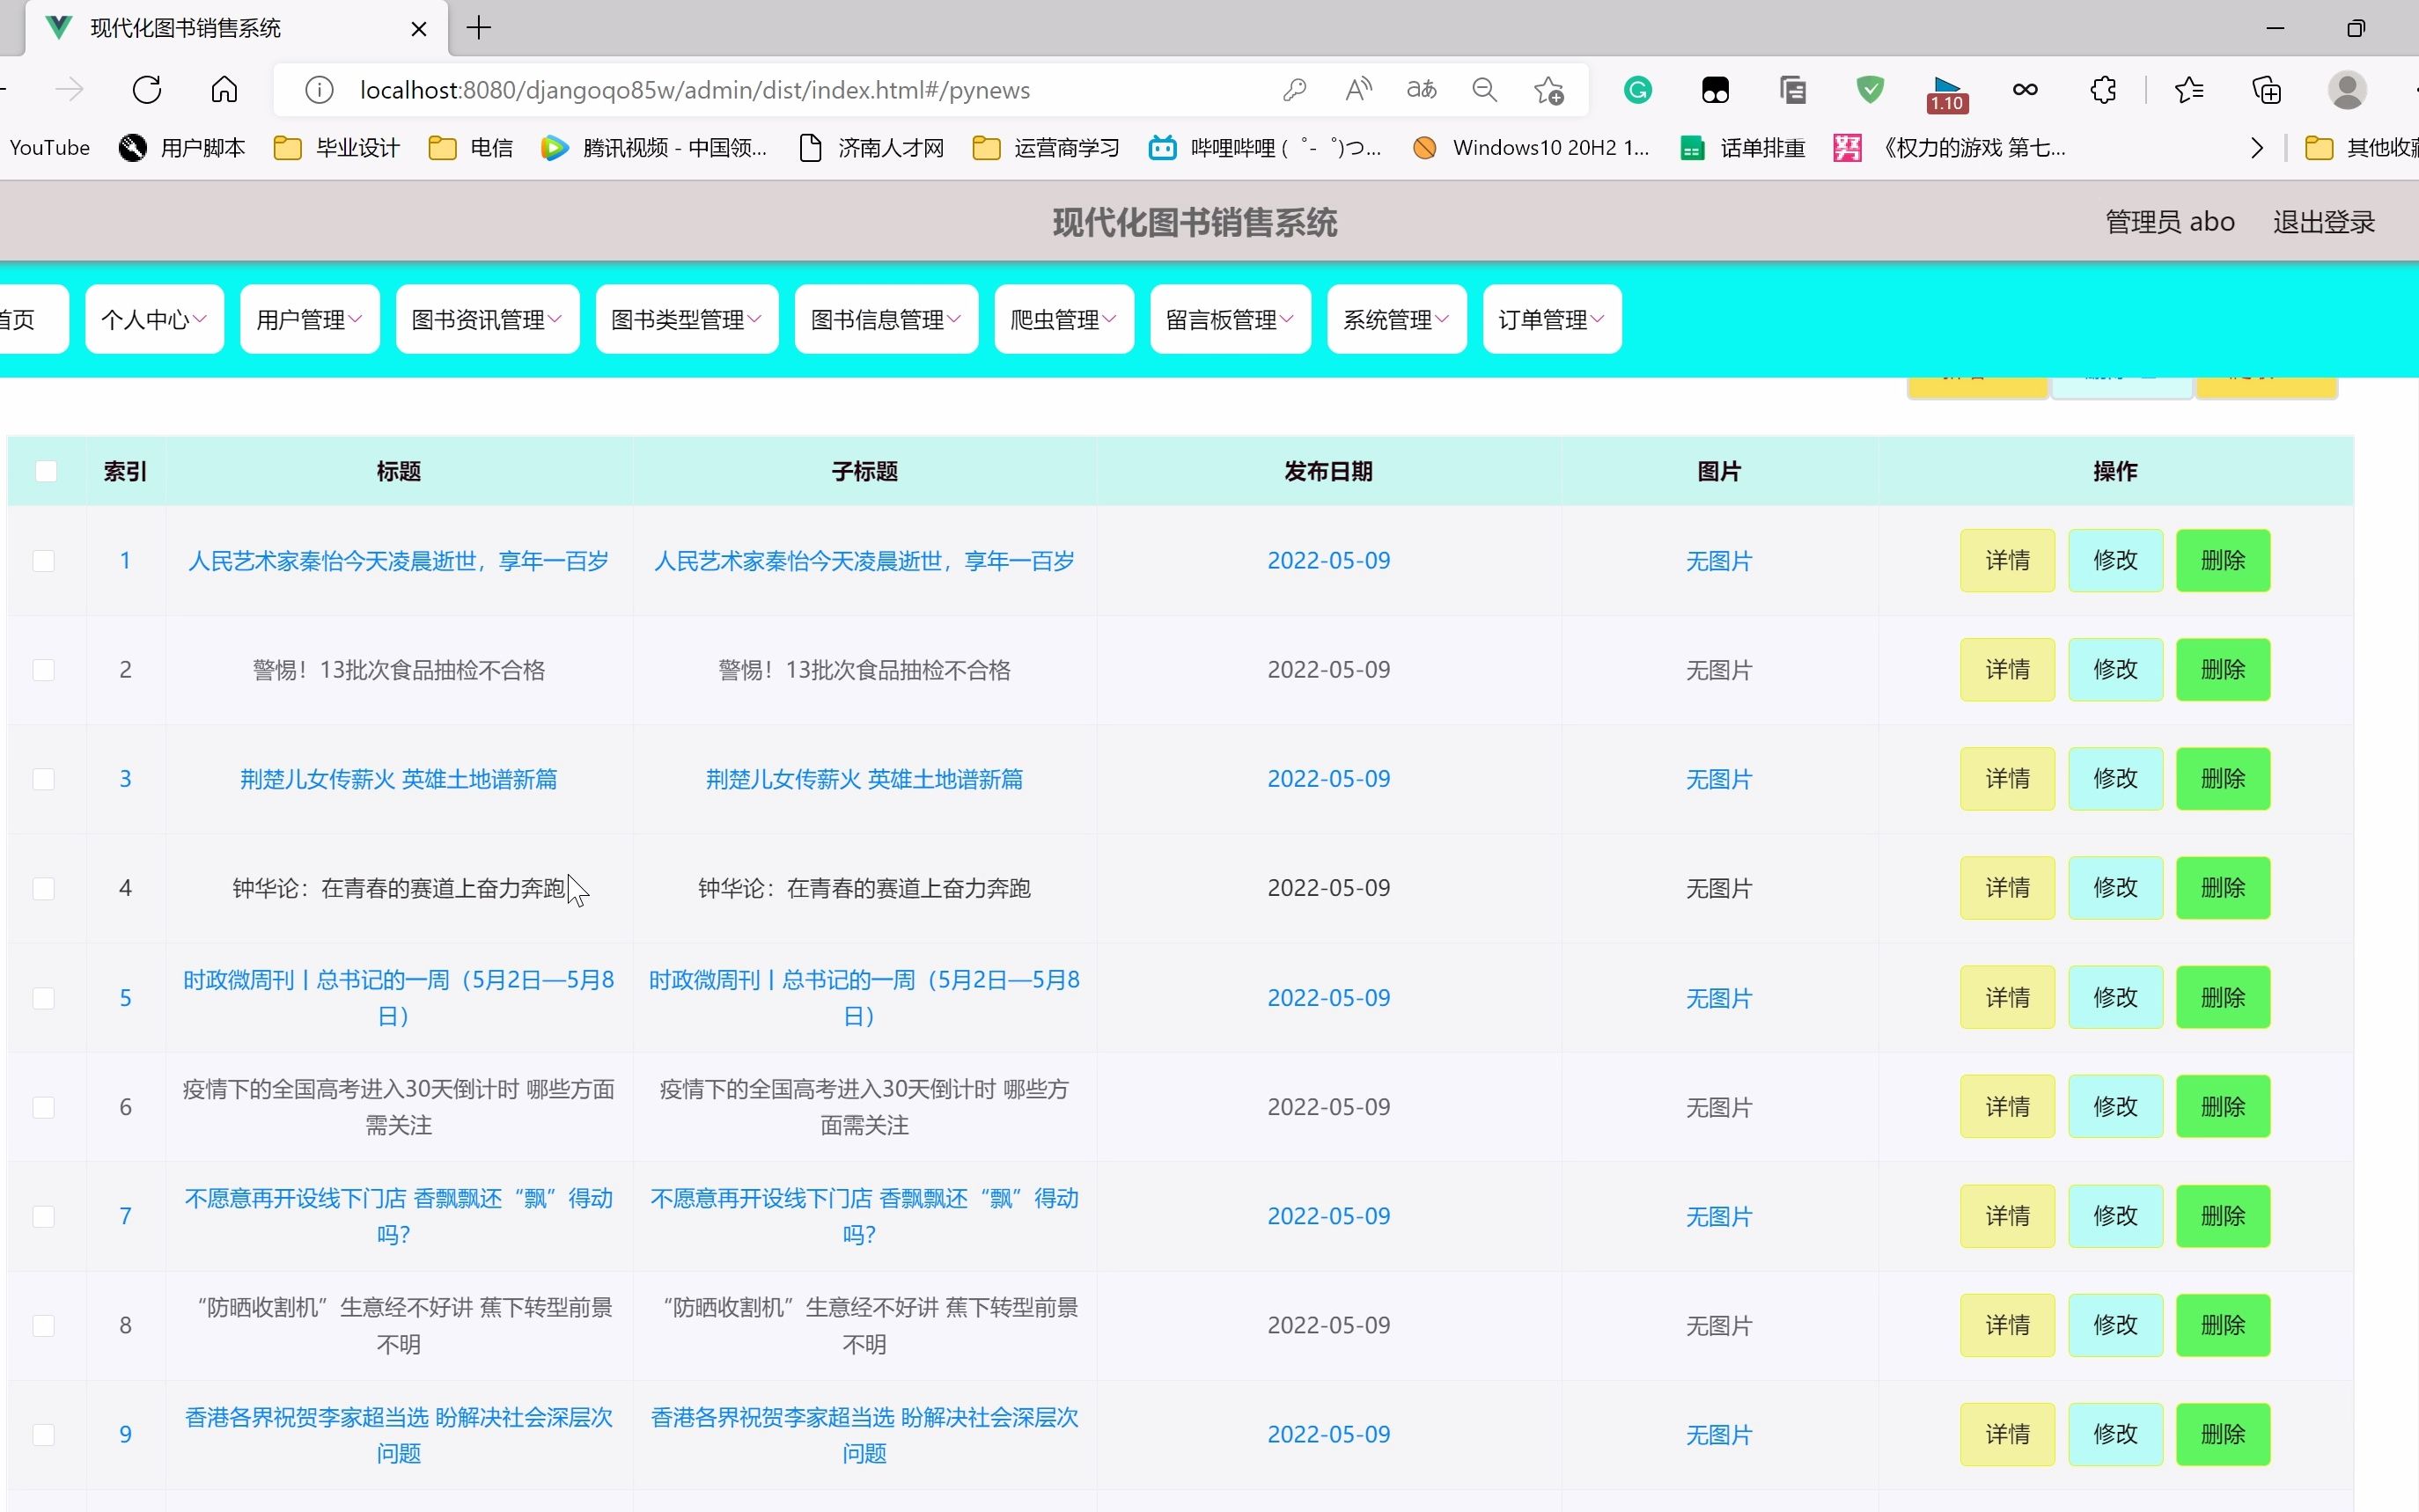
Task: Add page to favorites via star icon
Action: click(x=1548, y=89)
